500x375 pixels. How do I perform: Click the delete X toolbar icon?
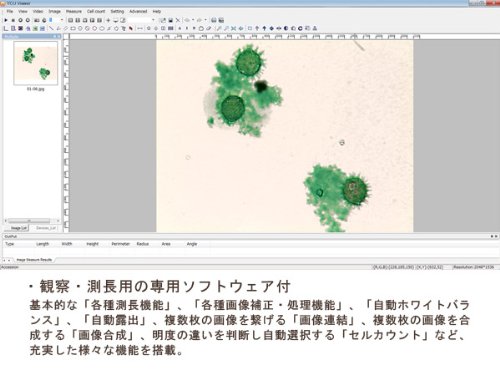178,20
